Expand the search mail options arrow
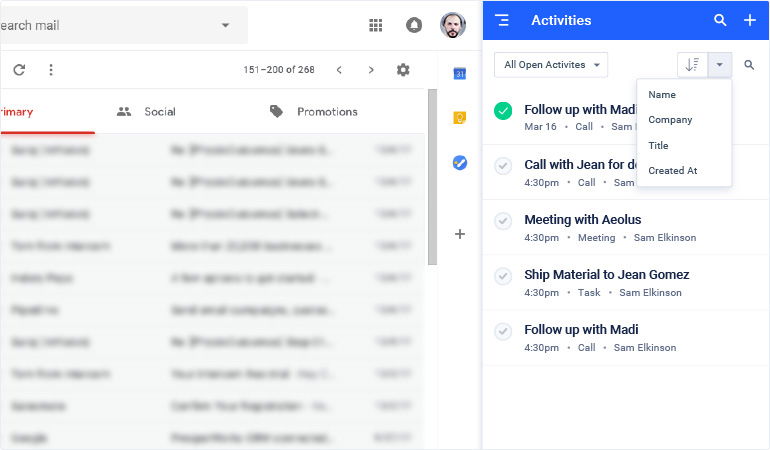Viewport: 770px width, 450px height. 225,25
